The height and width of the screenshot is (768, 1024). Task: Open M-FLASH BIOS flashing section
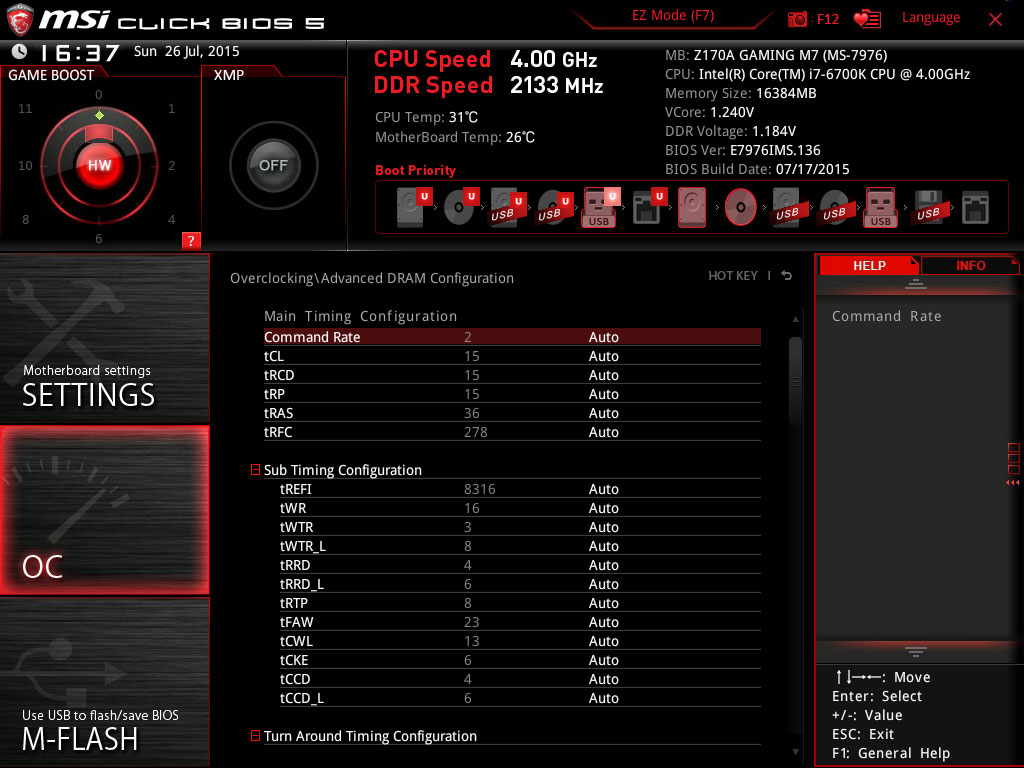(x=104, y=682)
